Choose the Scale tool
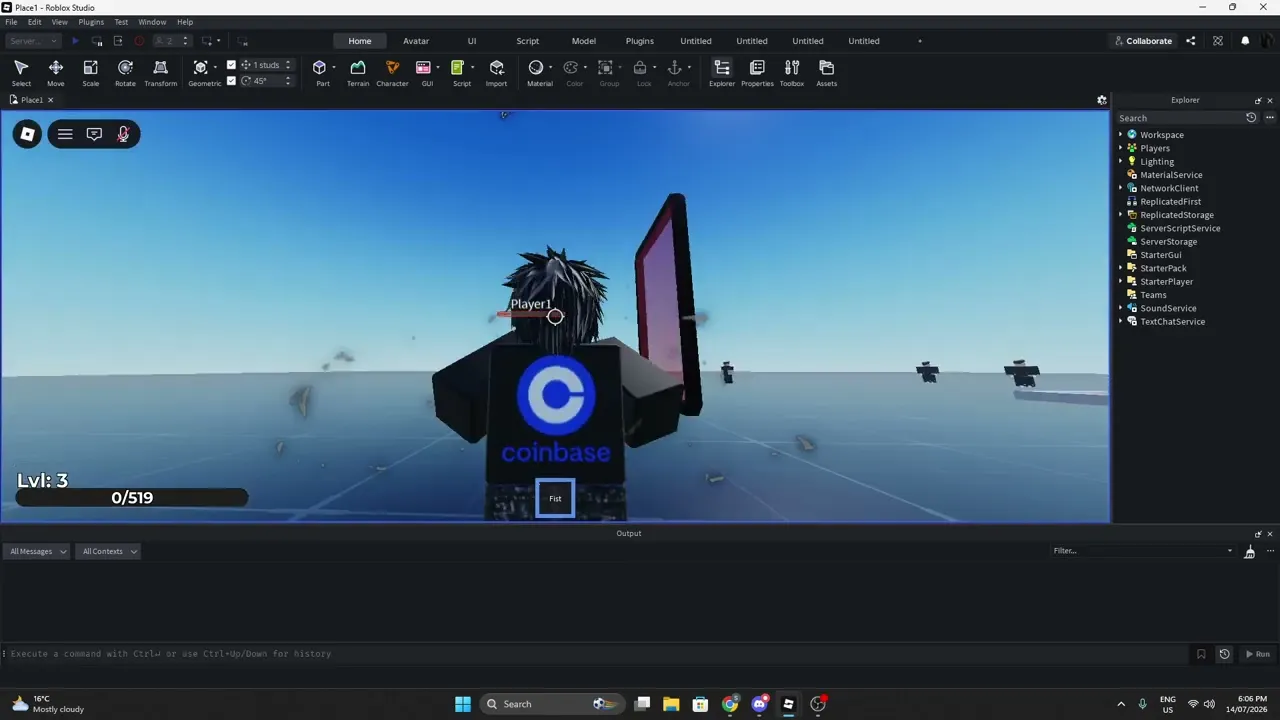The image size is (1280, 720). click(x=90, y=72)
